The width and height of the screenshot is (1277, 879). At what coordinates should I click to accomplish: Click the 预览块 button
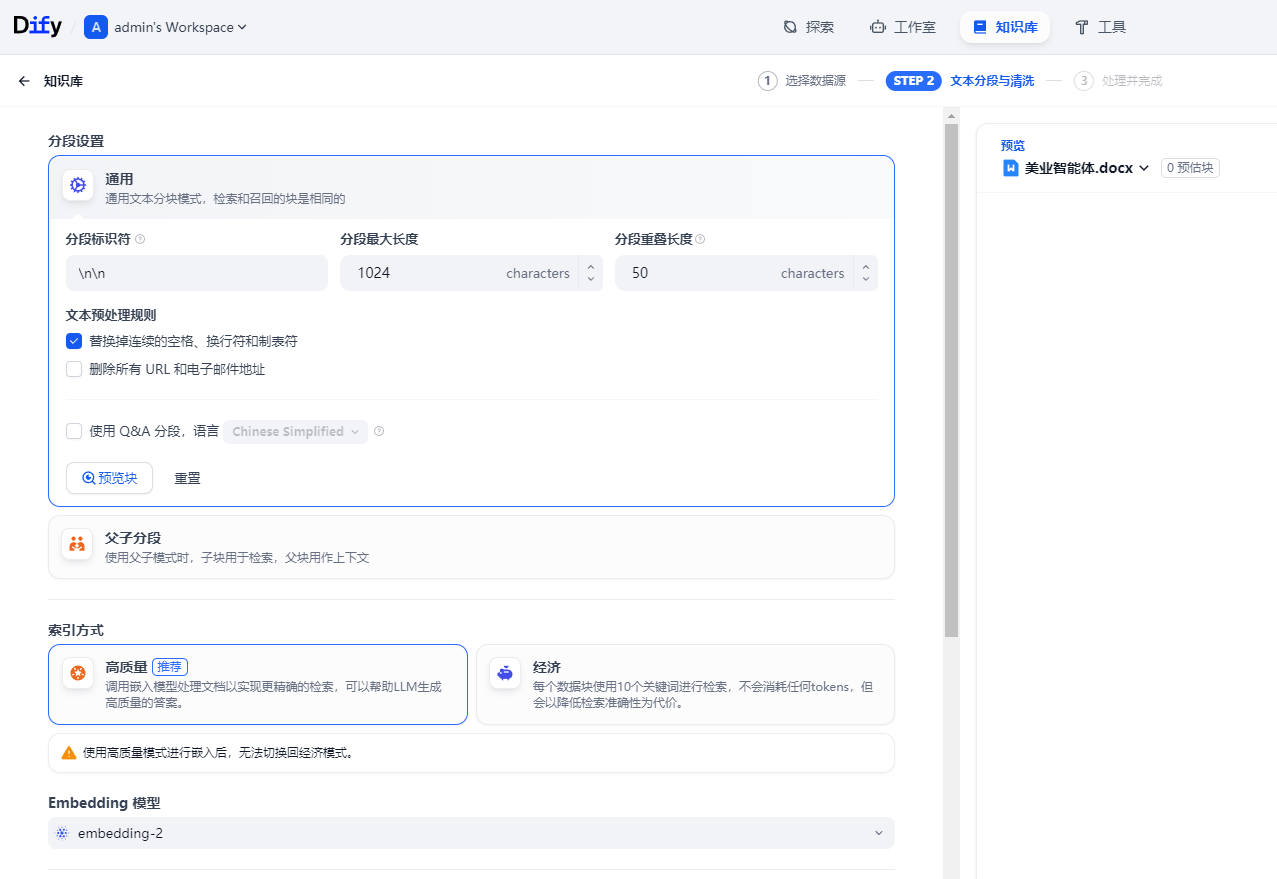click(109, 478)
